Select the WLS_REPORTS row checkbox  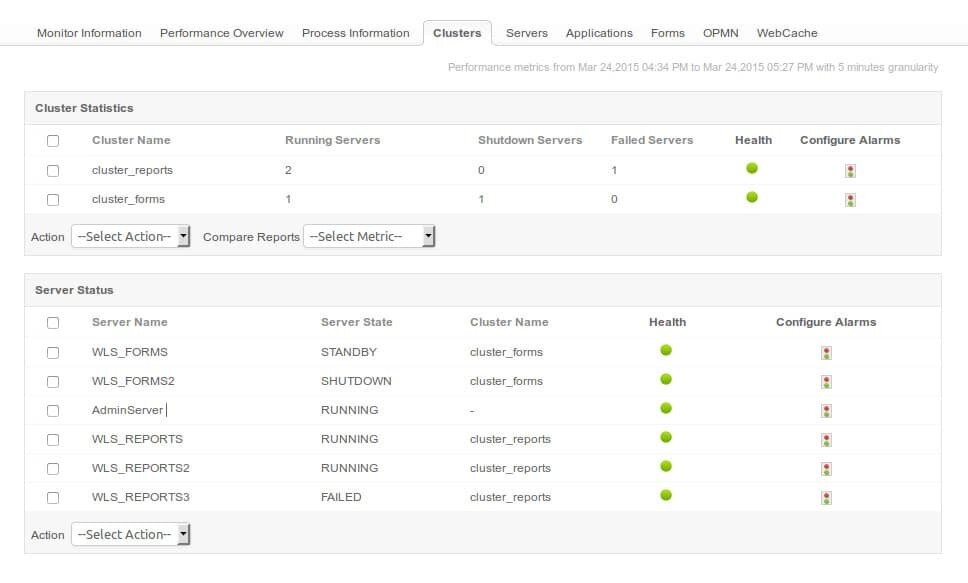pos(54,439)
